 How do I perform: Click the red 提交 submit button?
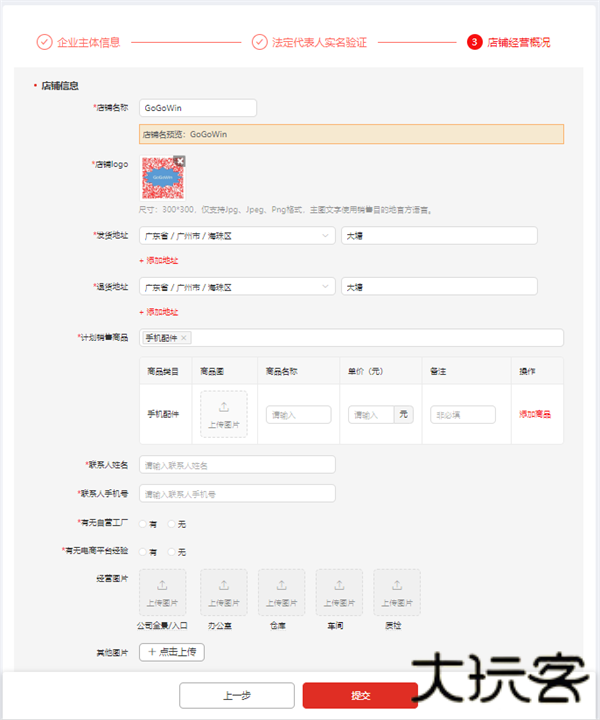click(360, 695)
